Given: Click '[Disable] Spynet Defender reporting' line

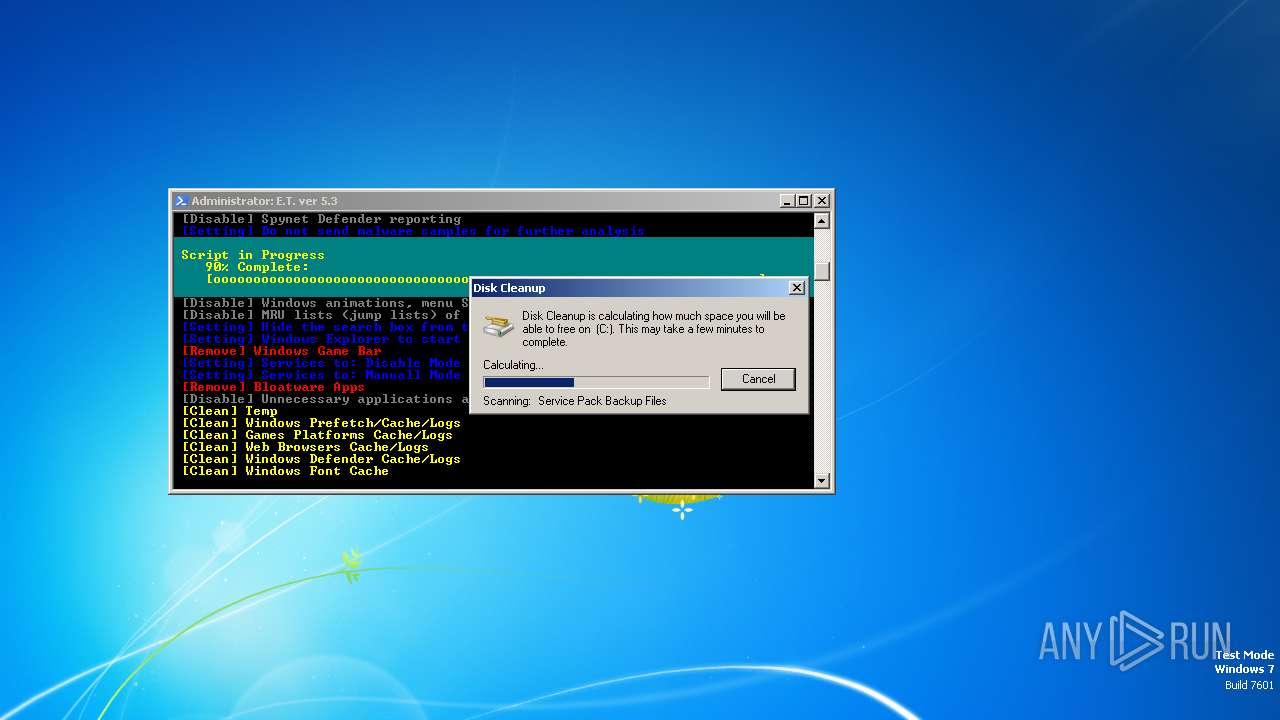Looking at the screenshot, I should click(321, 219).
